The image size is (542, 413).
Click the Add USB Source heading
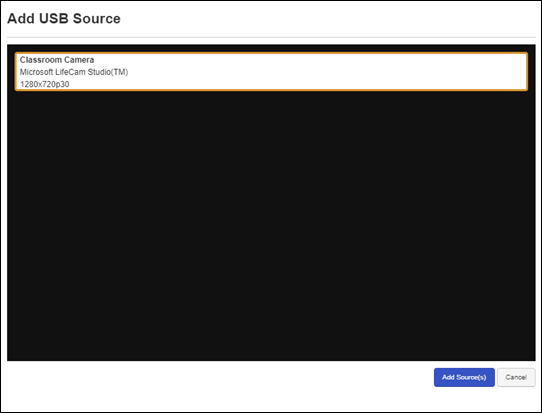[64, 19]
